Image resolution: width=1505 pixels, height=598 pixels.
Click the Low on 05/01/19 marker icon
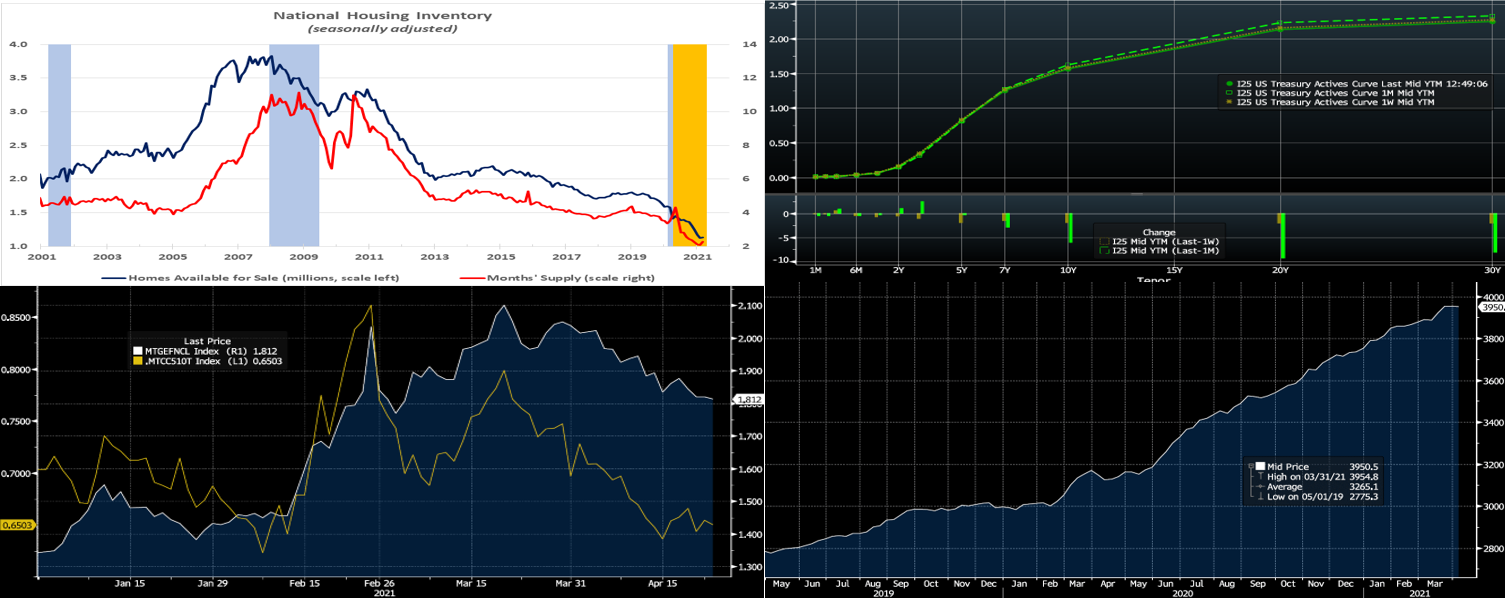tap(1259, 497)
